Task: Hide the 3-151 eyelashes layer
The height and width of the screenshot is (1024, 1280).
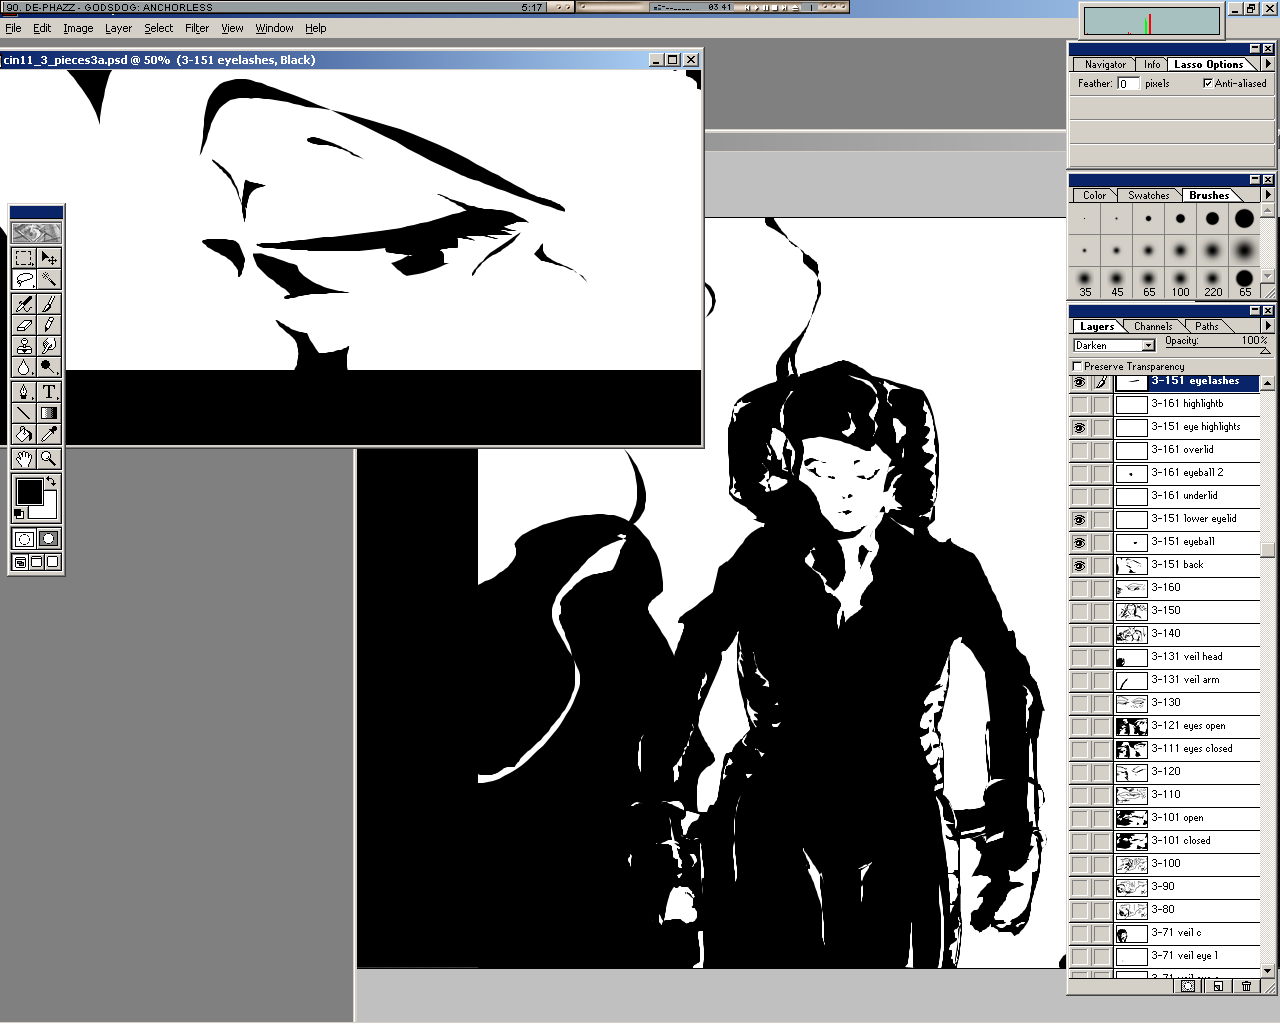Action: click(x=1079, y=382)
